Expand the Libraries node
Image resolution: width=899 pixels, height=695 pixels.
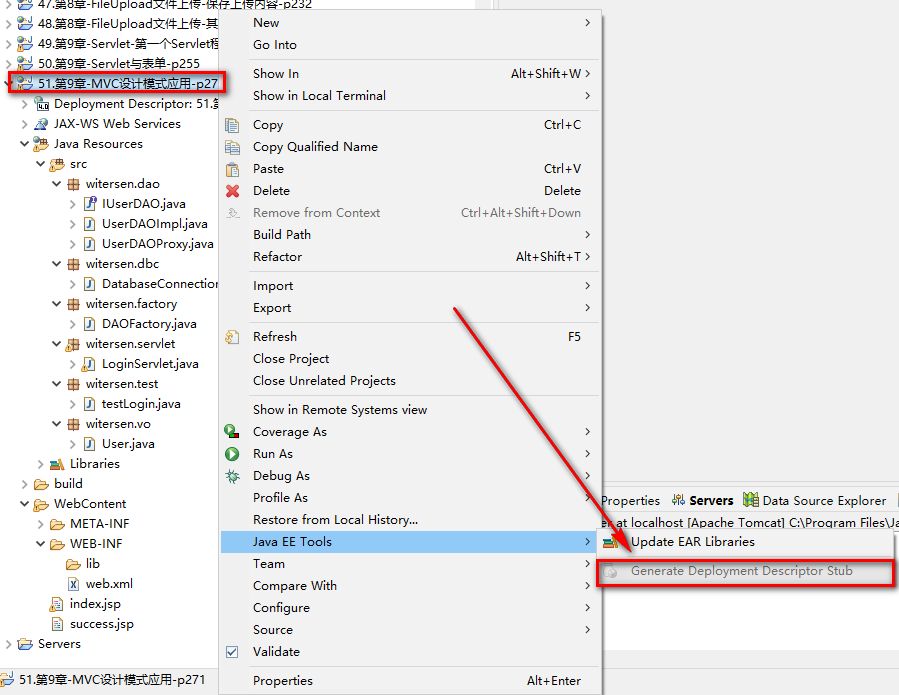click(41, 464)
